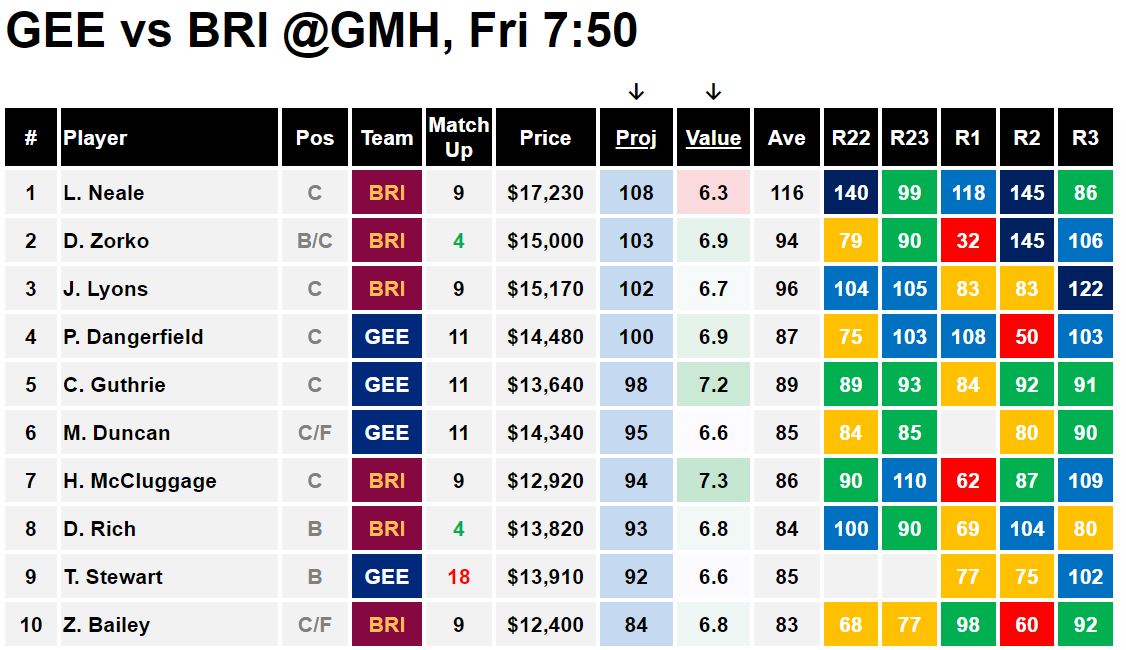Click D. Zorko's red R1 score of 32

968,241
